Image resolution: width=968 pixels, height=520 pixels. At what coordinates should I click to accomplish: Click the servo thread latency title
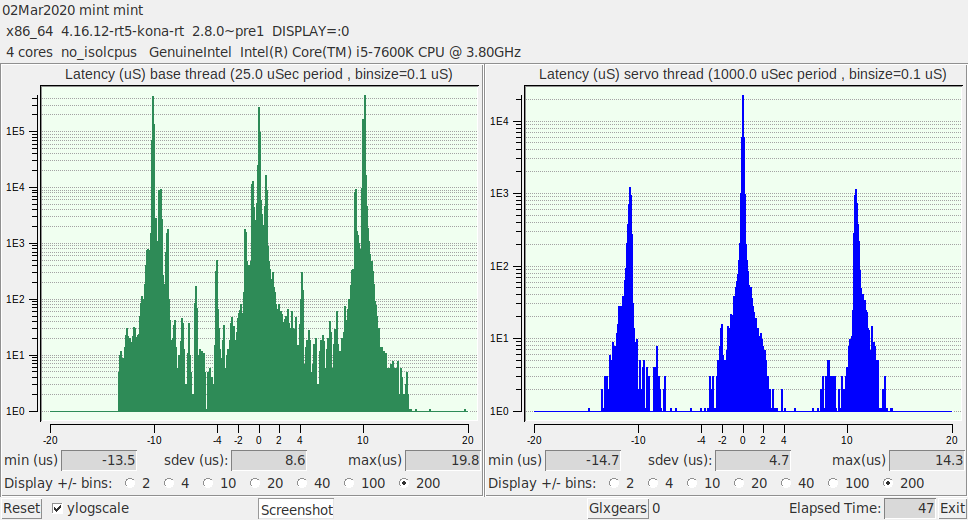click(x=743, y=74)
